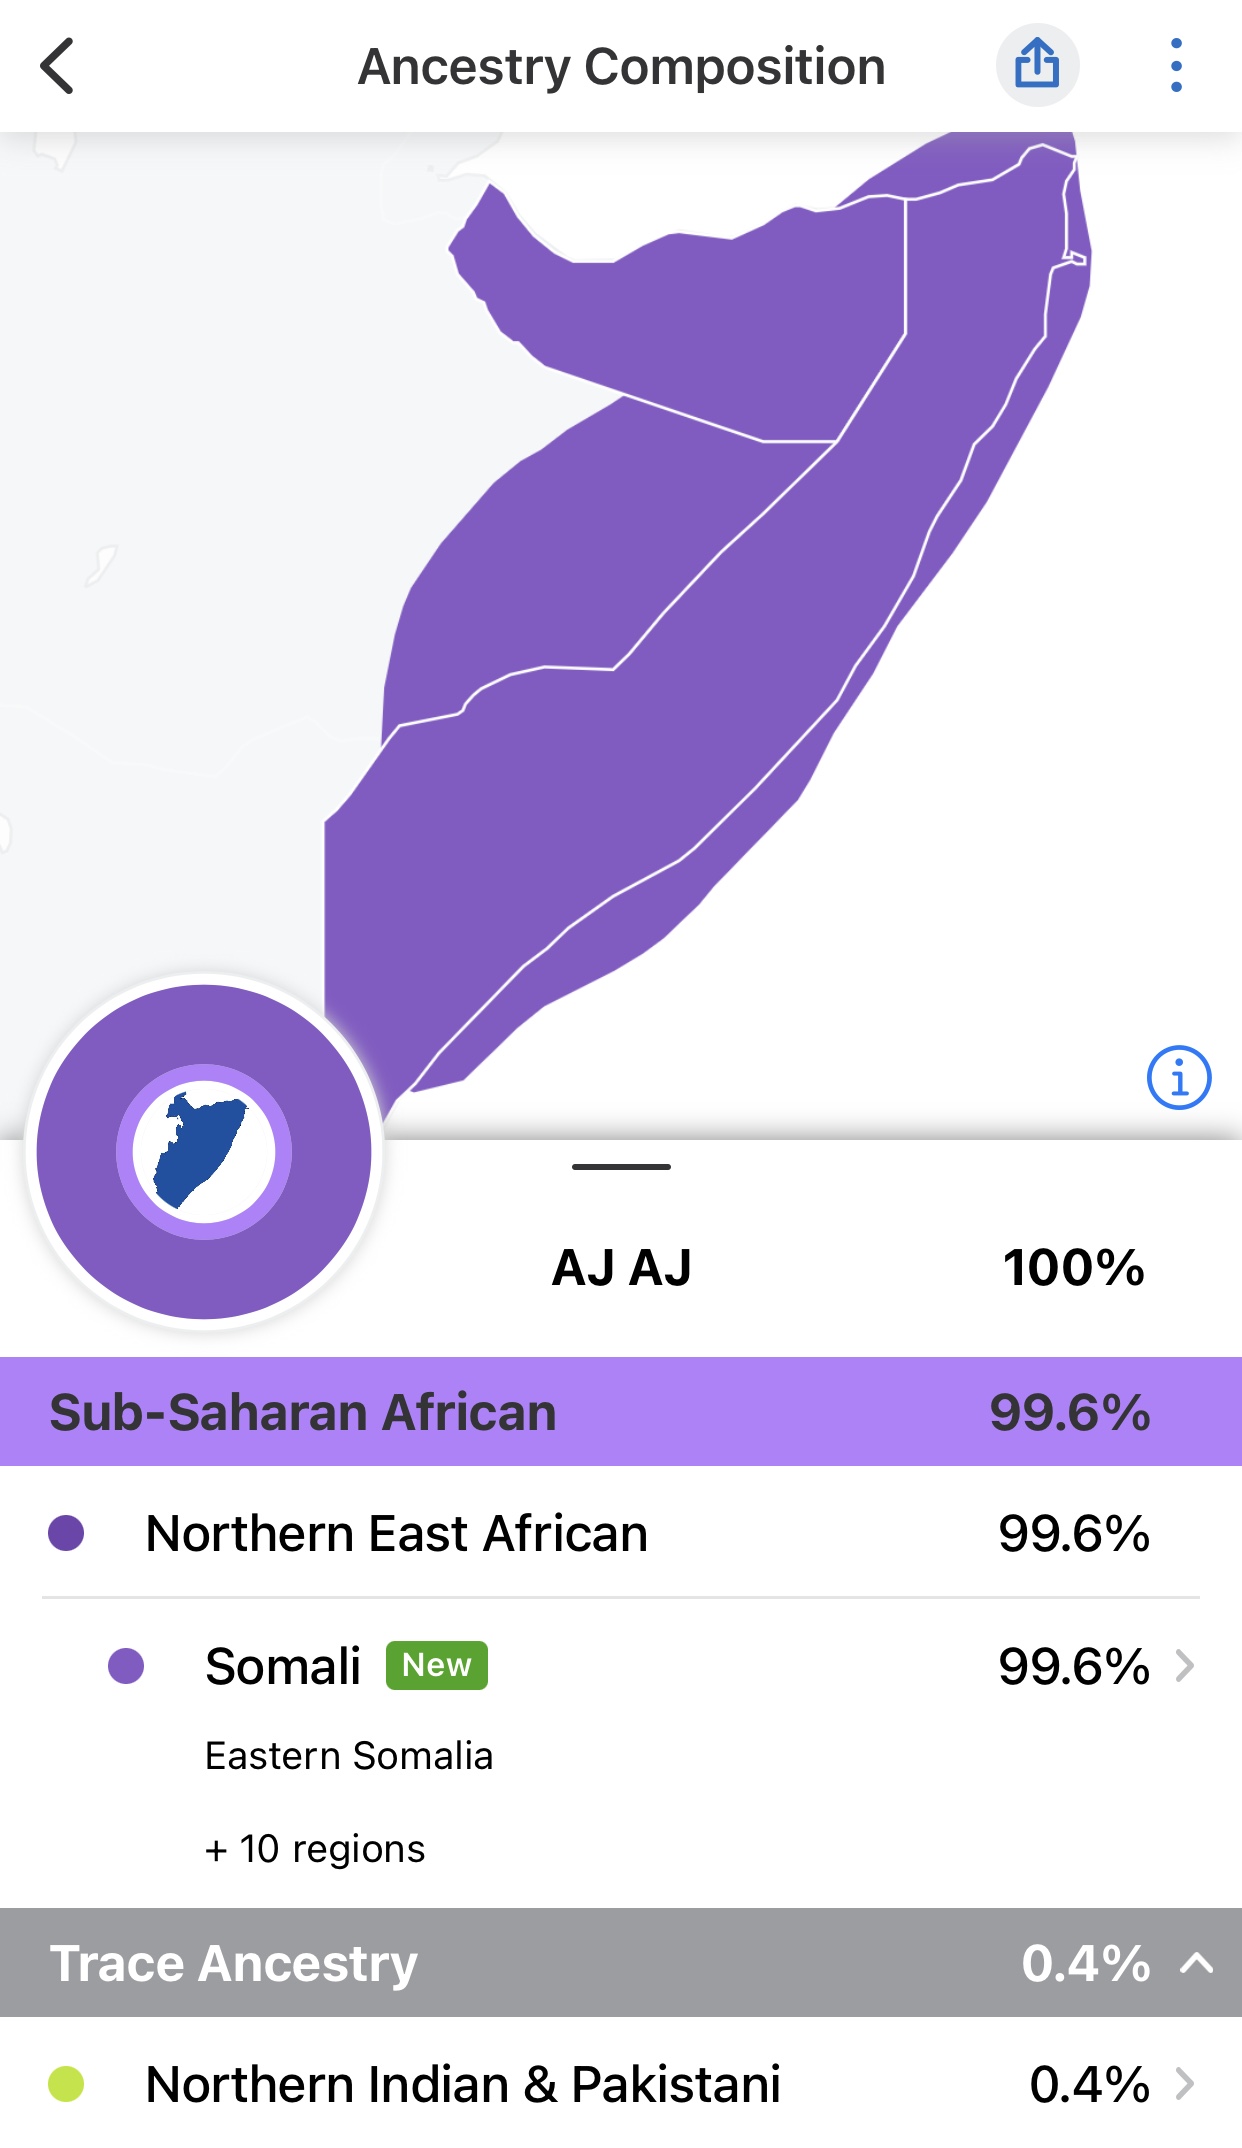Select Northern East African row
Viewport: 1242px width, 2148px height.
396,1533
